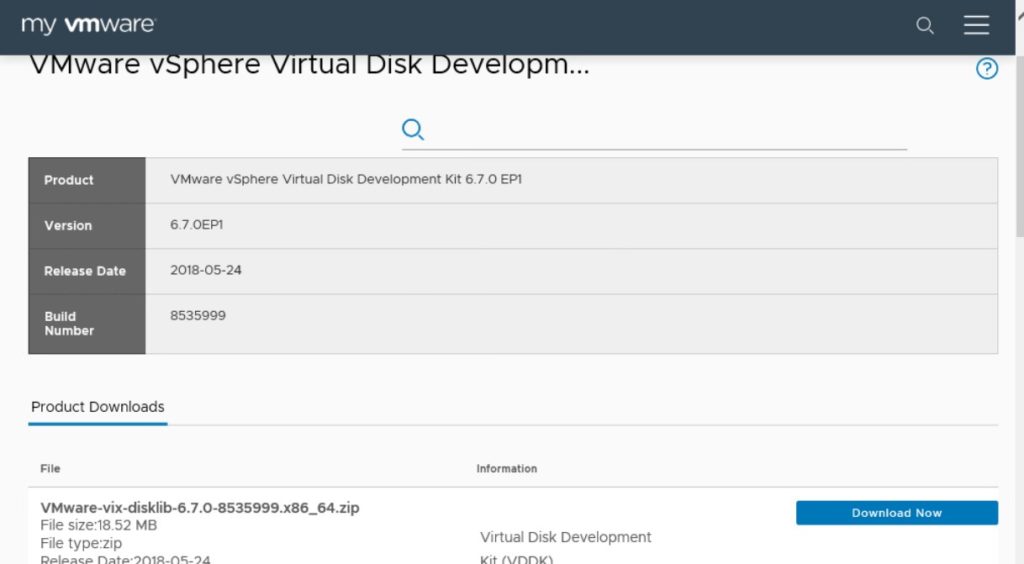Select the Product Downloads tab

[98, 407]
